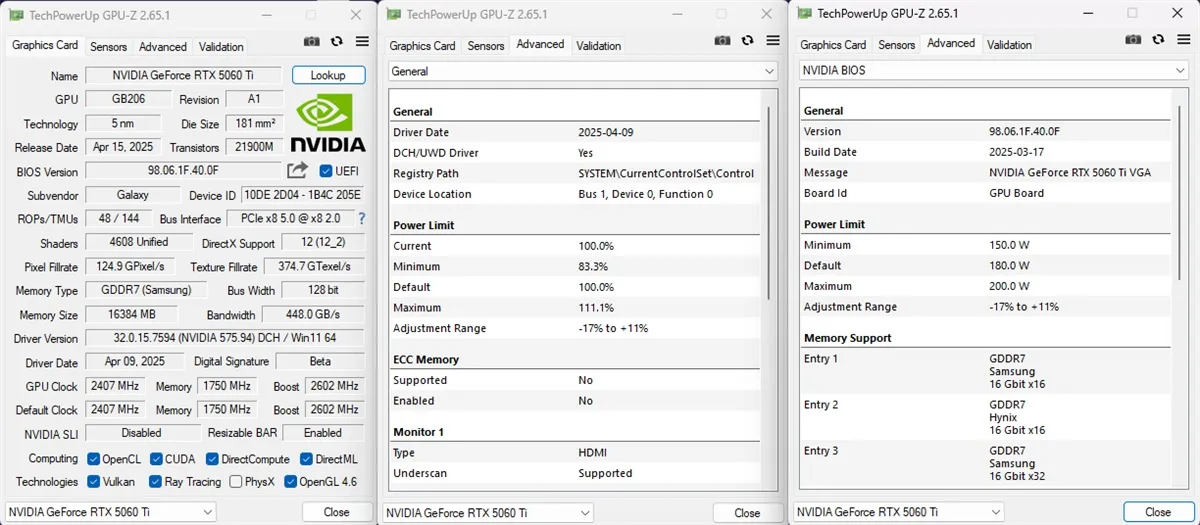This screenshot has height=525, width=1200.
Task: Select Graphics Card tab in right window
Action: click(x=833, y=45)
